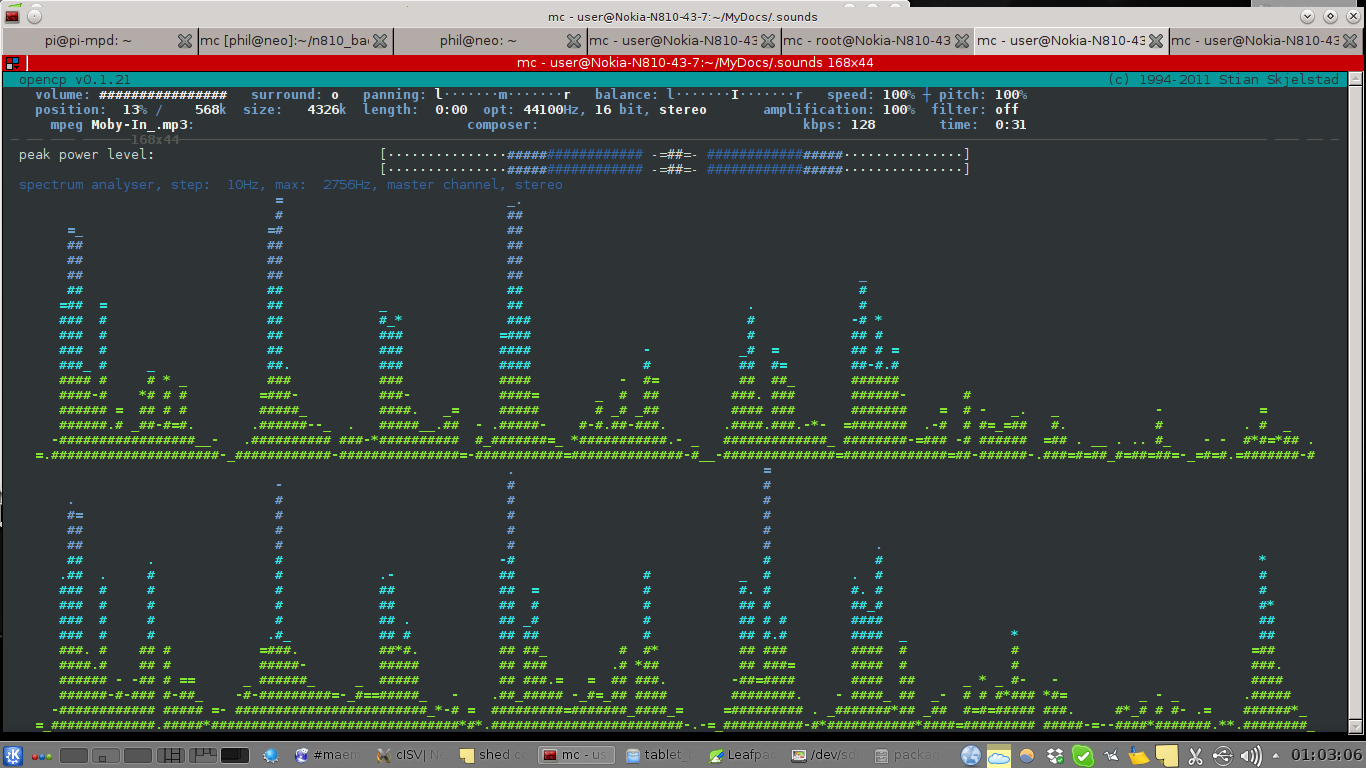Open the USB device notifier tray icon

tap(1222, 755)
